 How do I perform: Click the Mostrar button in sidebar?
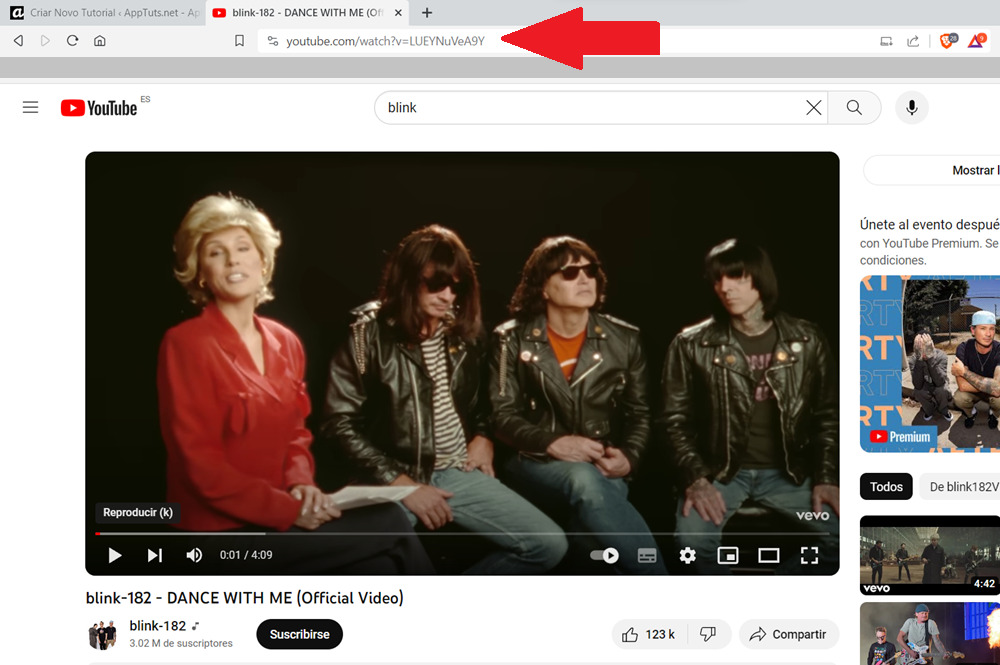pyautogui.click(x=932, y=170)
